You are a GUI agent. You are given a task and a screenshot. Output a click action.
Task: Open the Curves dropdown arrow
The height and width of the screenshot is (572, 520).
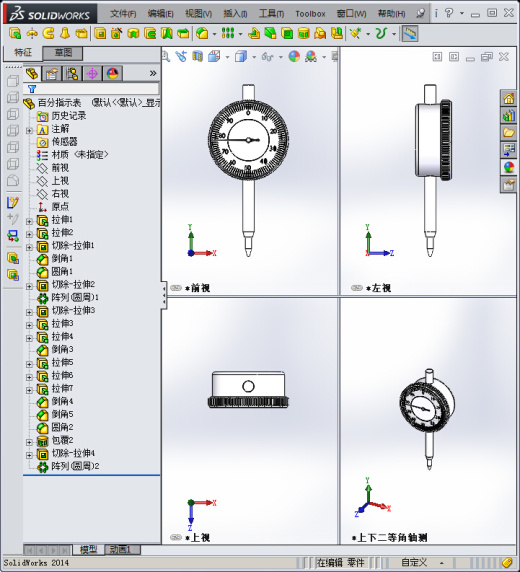point(394,34)
